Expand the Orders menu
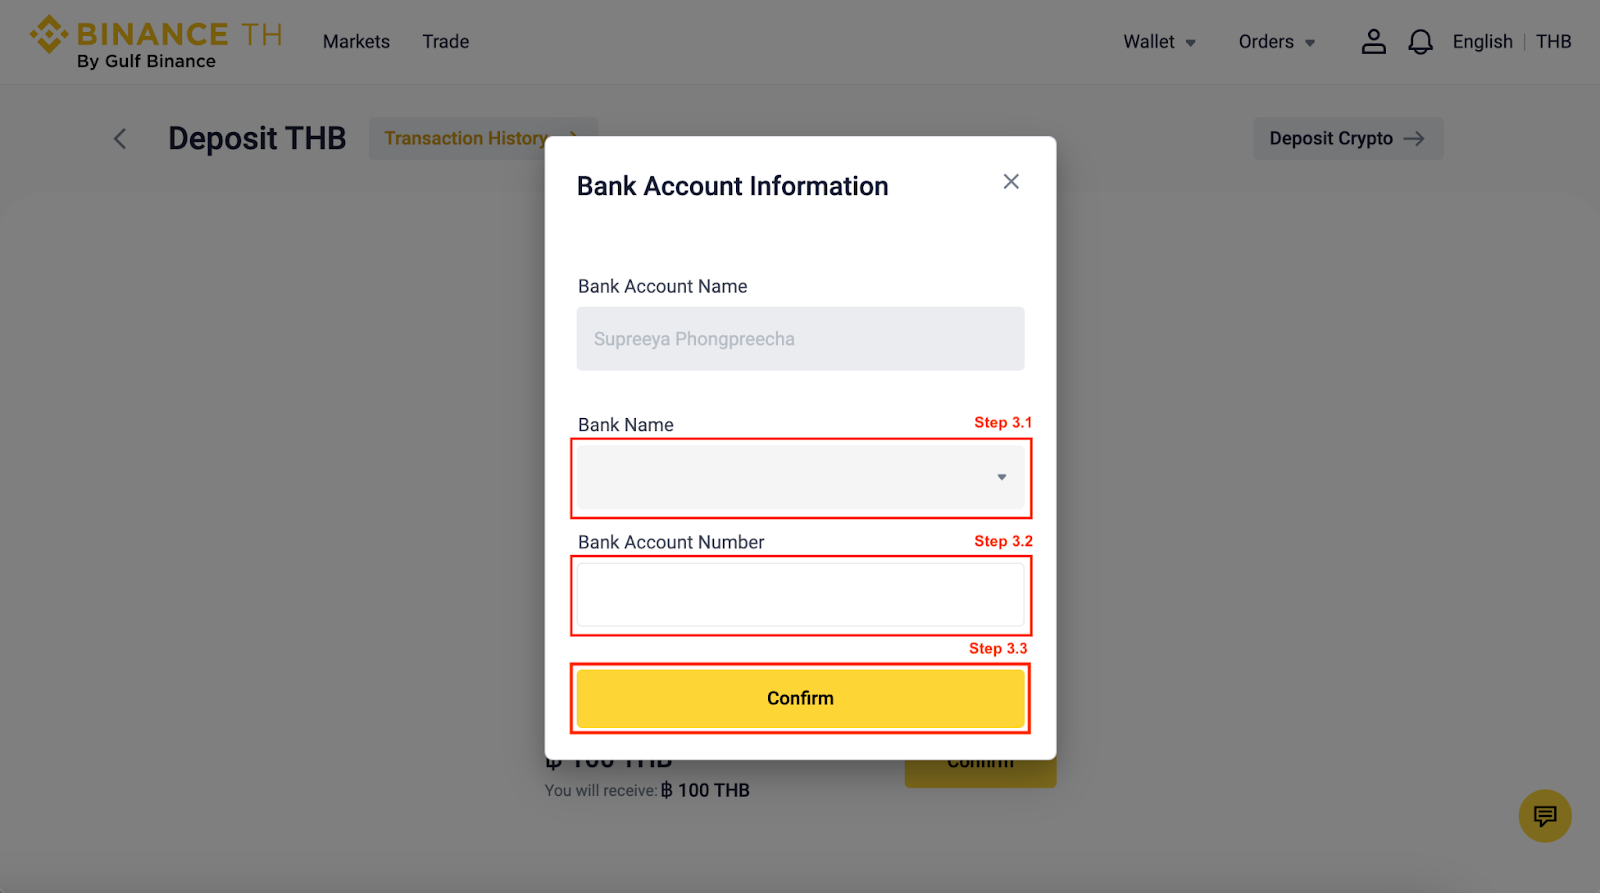Screen dimensions: 1600x893 click(1277, 42)
